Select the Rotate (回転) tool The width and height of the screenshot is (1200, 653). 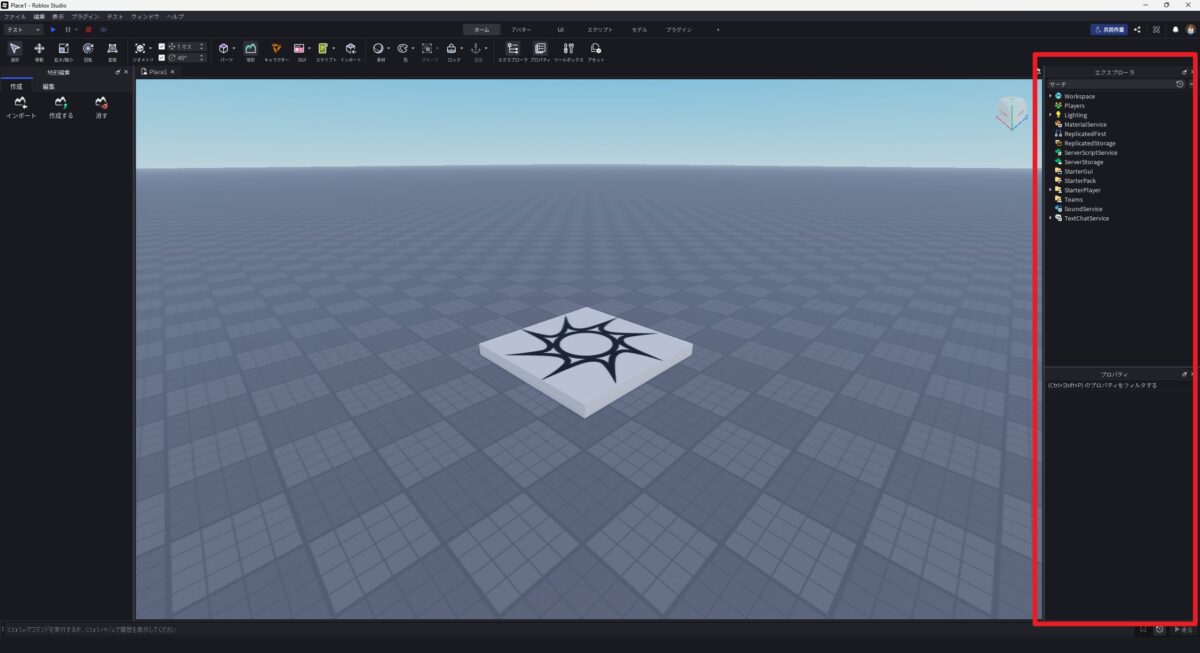88,50
